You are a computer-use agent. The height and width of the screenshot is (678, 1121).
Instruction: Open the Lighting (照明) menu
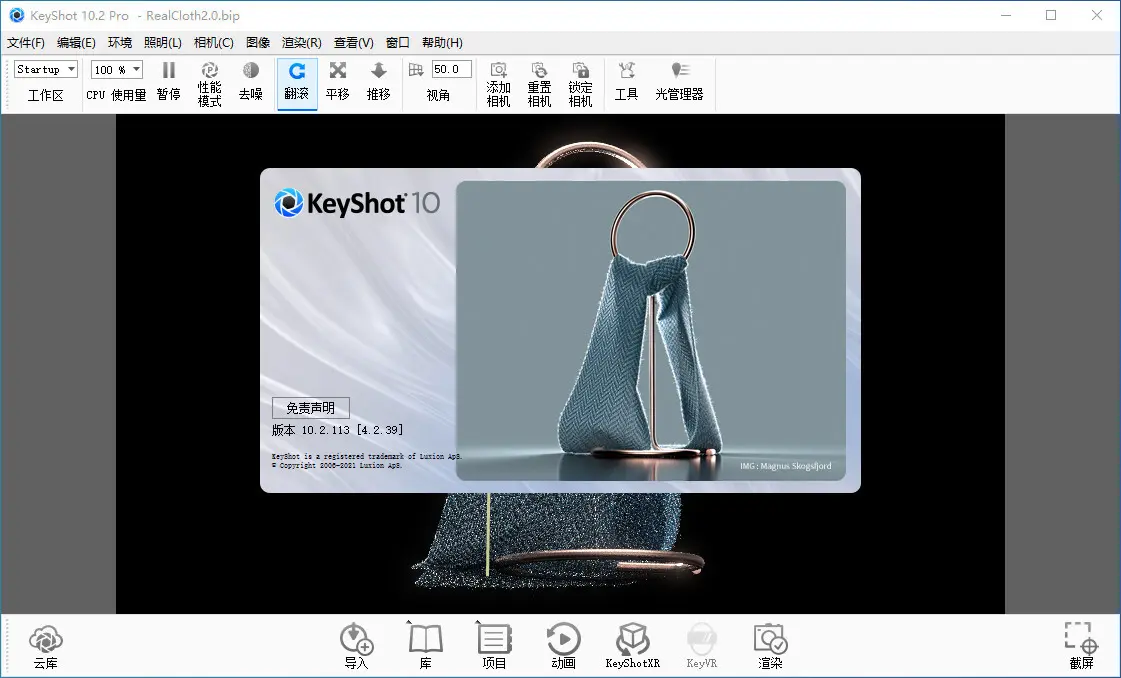tap(162, 43)
